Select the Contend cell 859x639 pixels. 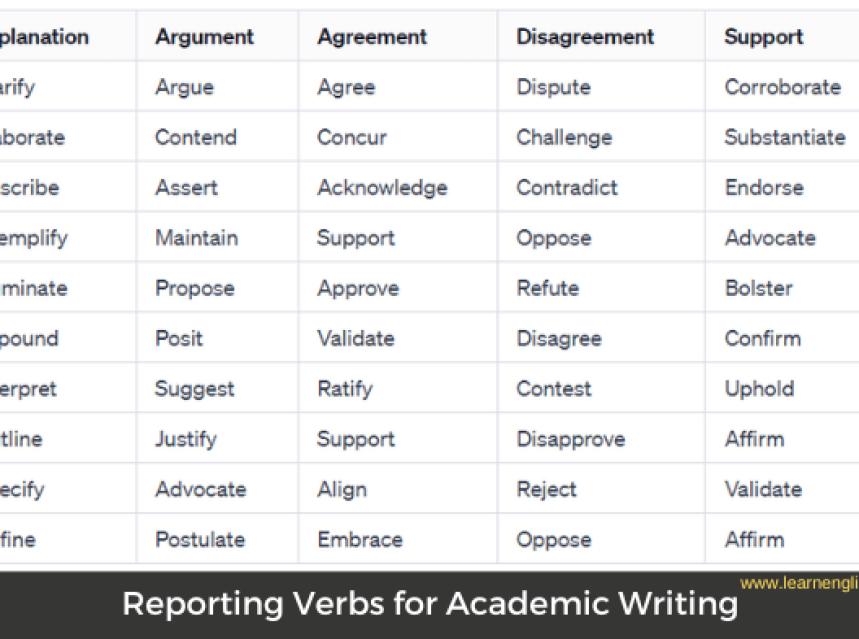click(x=196, y=137)
